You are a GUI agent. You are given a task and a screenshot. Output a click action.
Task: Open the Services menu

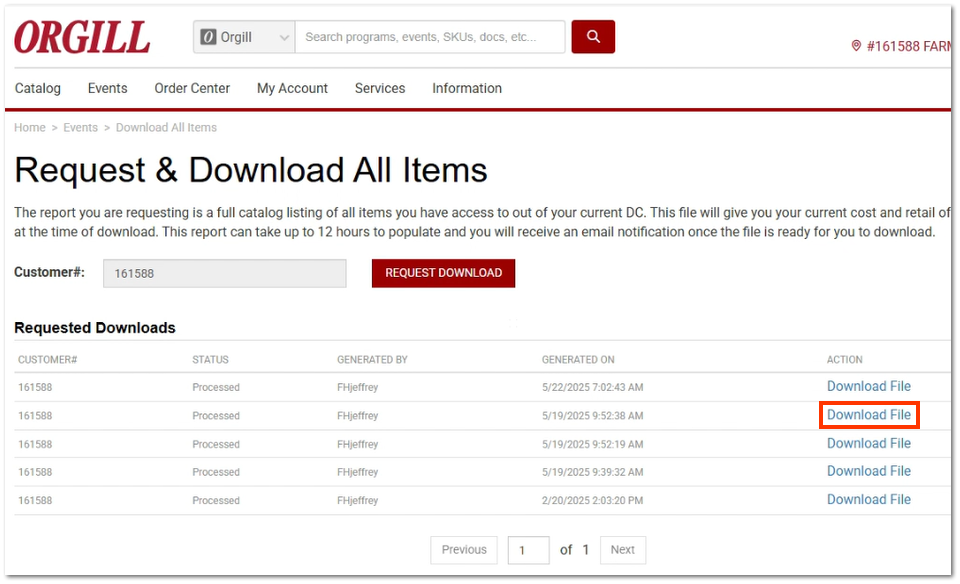pos(380,88)
